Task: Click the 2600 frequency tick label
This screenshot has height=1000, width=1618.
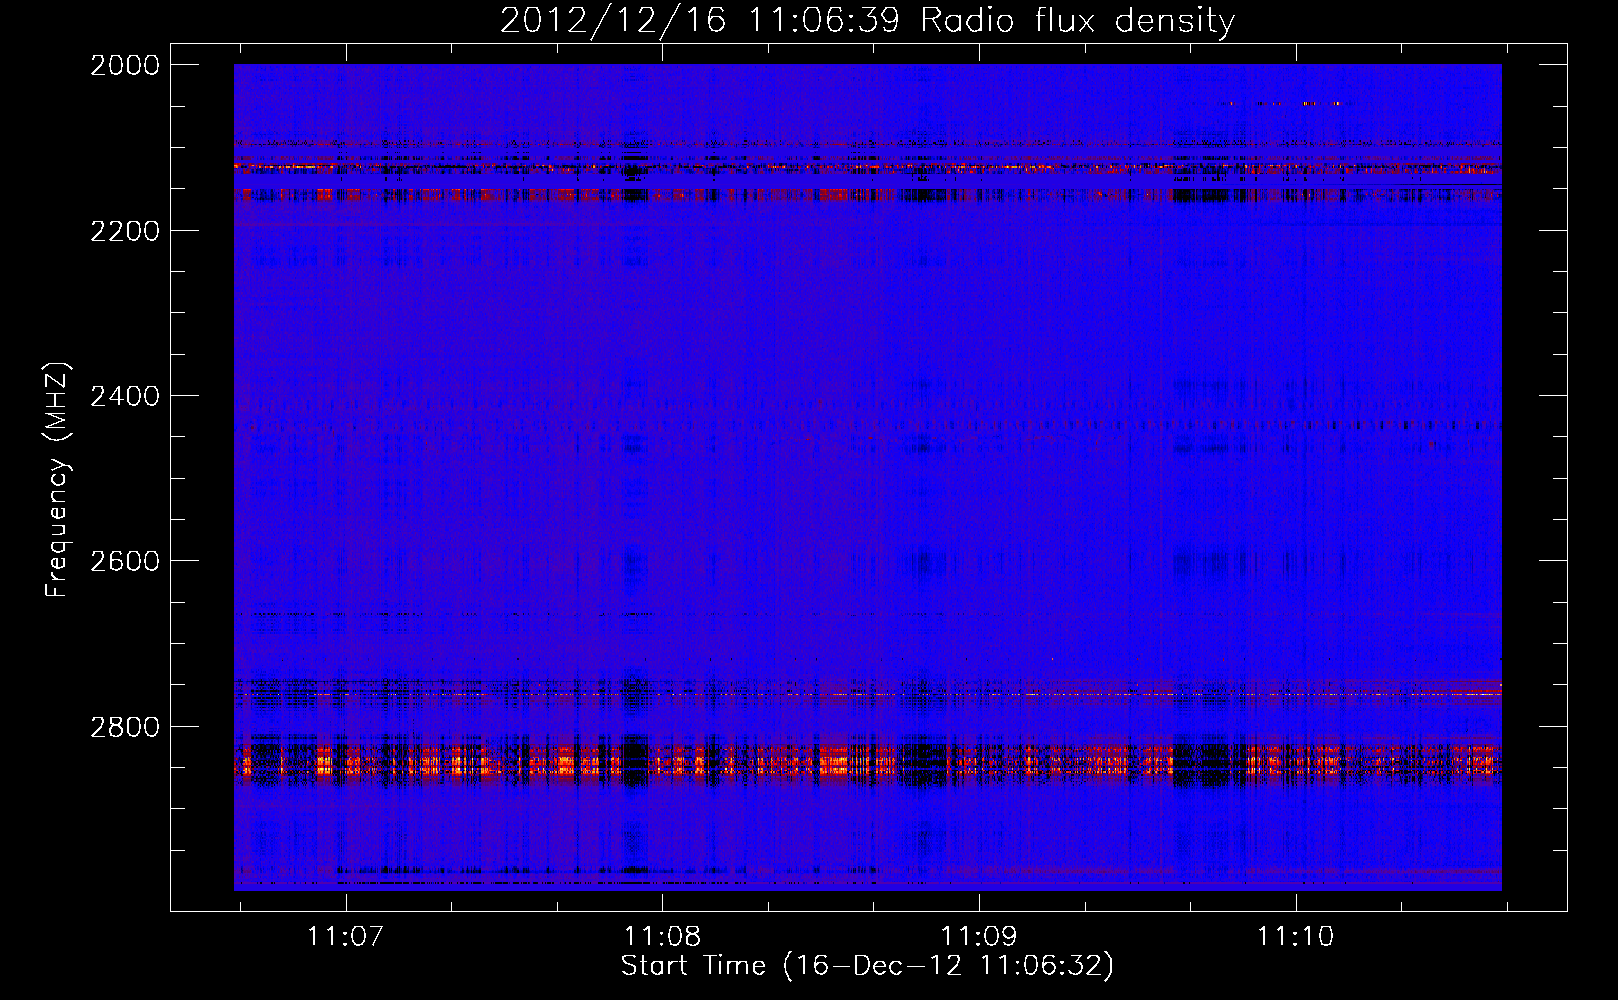Action: tap(125, 561)
